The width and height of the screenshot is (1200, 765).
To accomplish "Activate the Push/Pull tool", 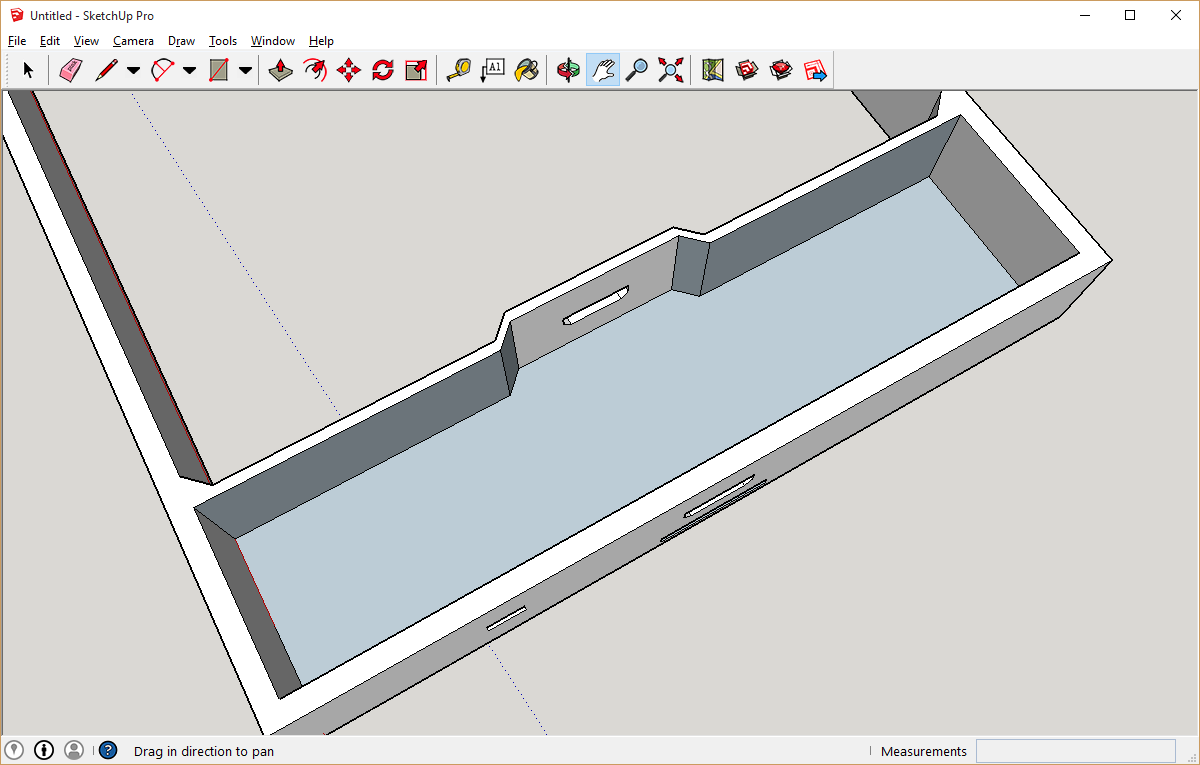I will [x=281, y=70].
